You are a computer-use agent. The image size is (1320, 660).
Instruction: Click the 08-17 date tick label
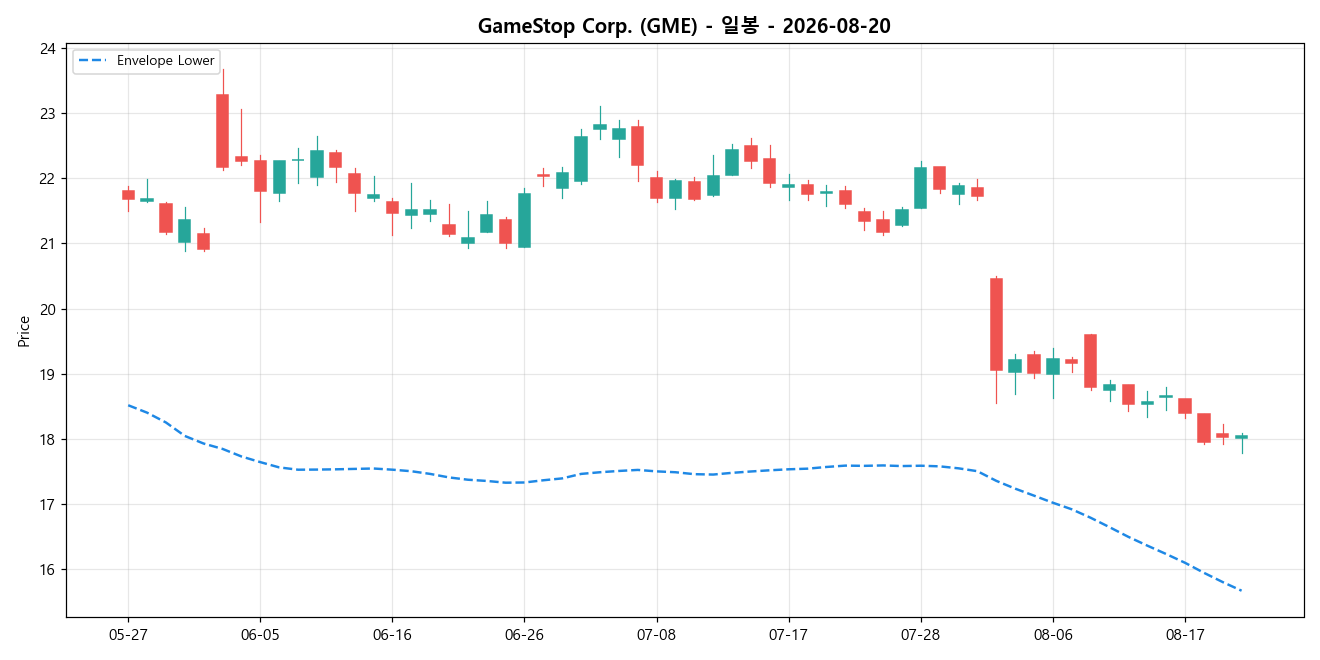[1185, 634]
